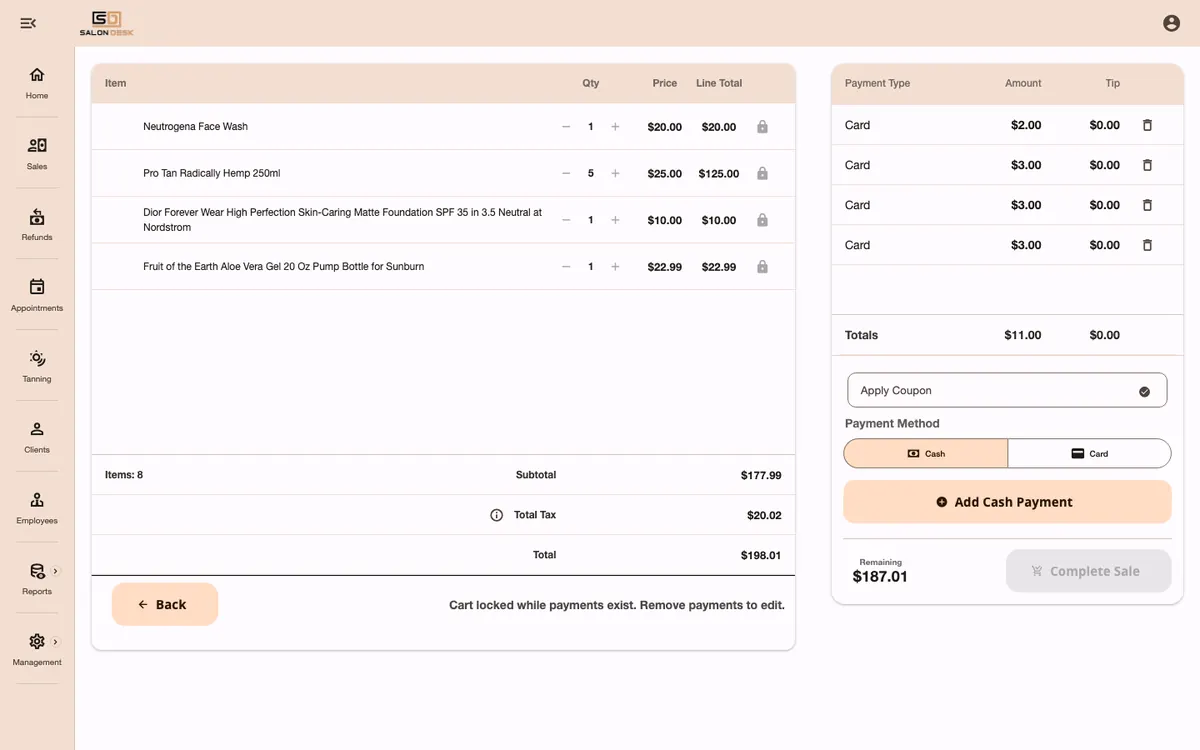1200x750 pixels.
Task: Click the $22.99 price of Aloe Vera Gel
Action: (x=665, y=267)
